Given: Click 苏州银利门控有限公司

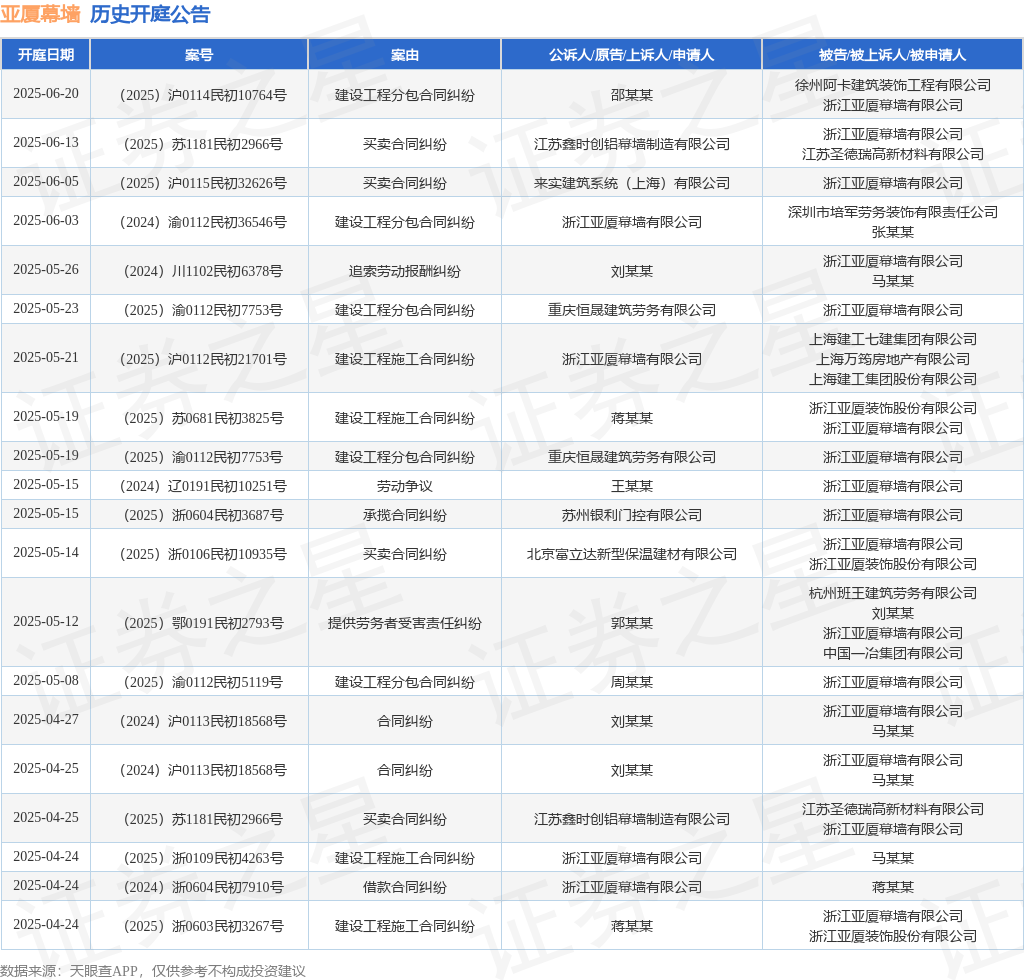Looking at the screenshot, I should (x=632, y=515).
